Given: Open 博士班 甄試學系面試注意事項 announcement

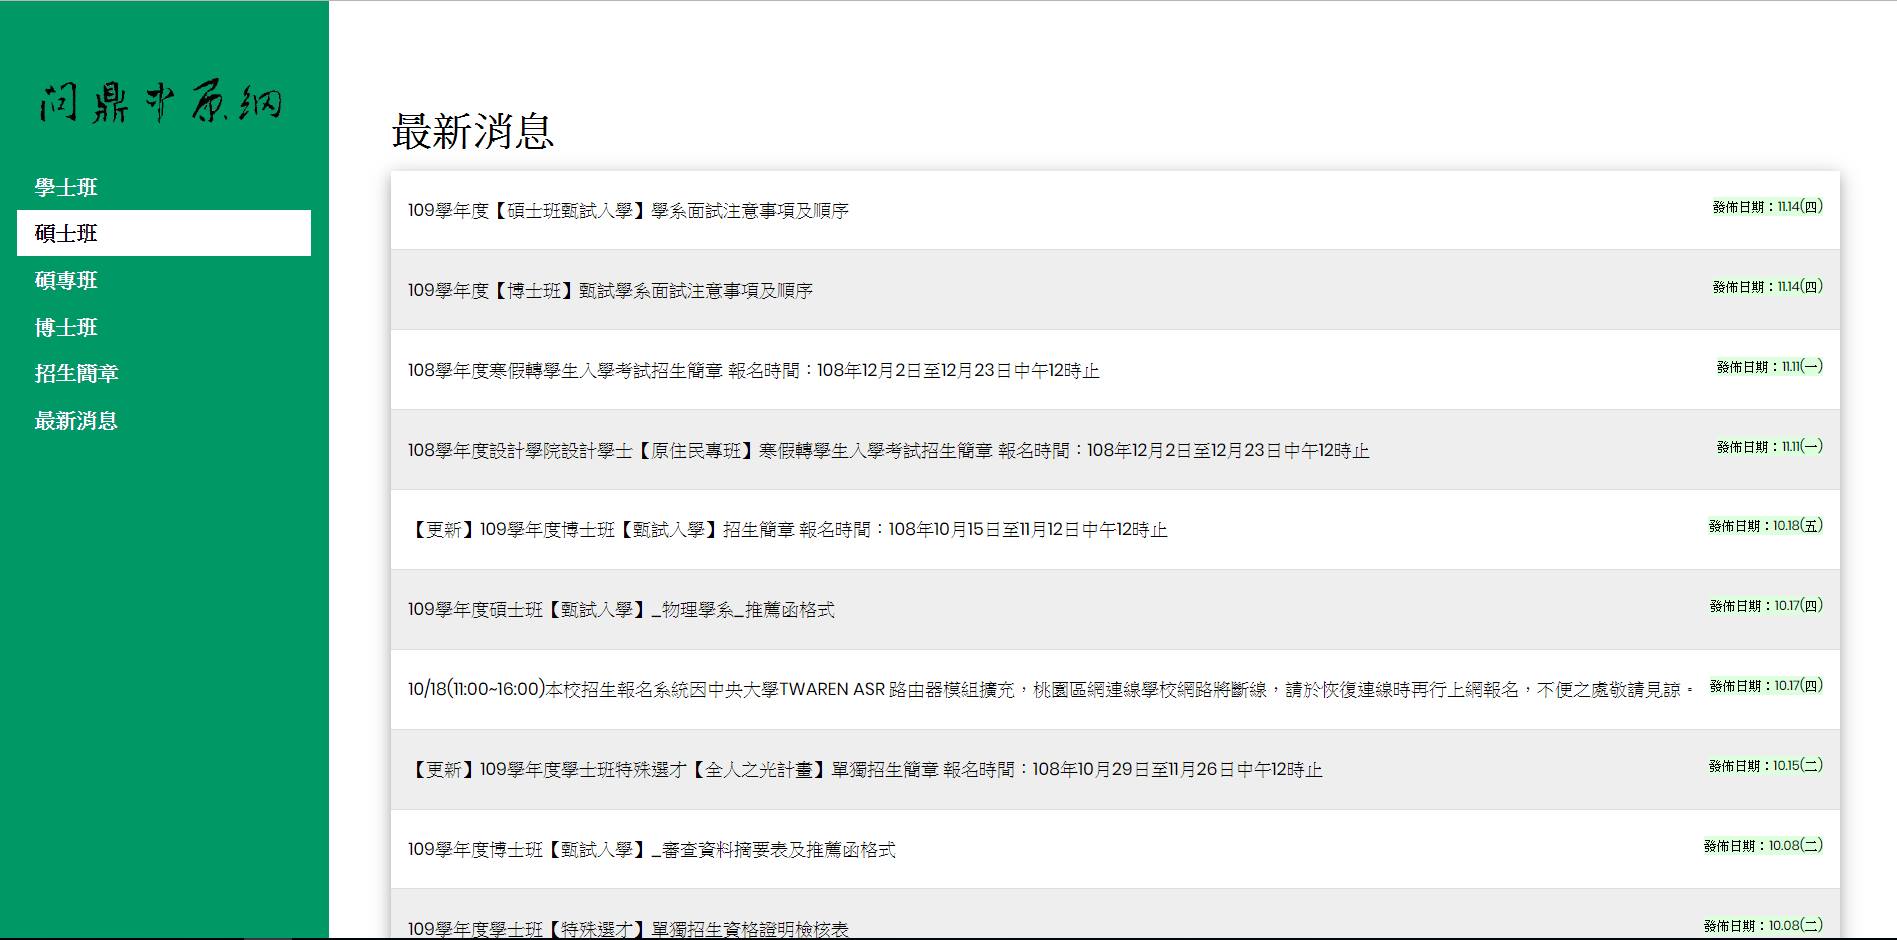Looking at the screenshot, I should click(x=610, y=291).
